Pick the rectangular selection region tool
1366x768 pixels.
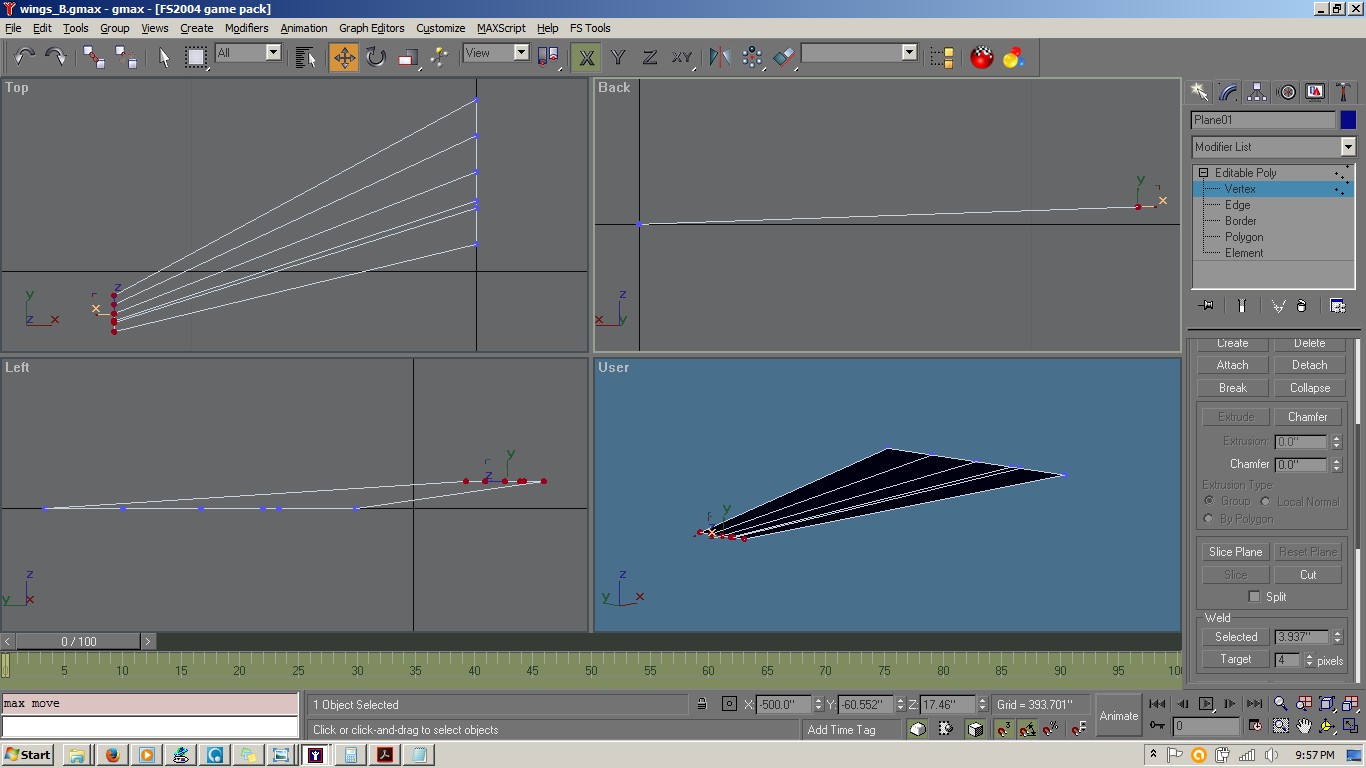(x=196, y=57)
